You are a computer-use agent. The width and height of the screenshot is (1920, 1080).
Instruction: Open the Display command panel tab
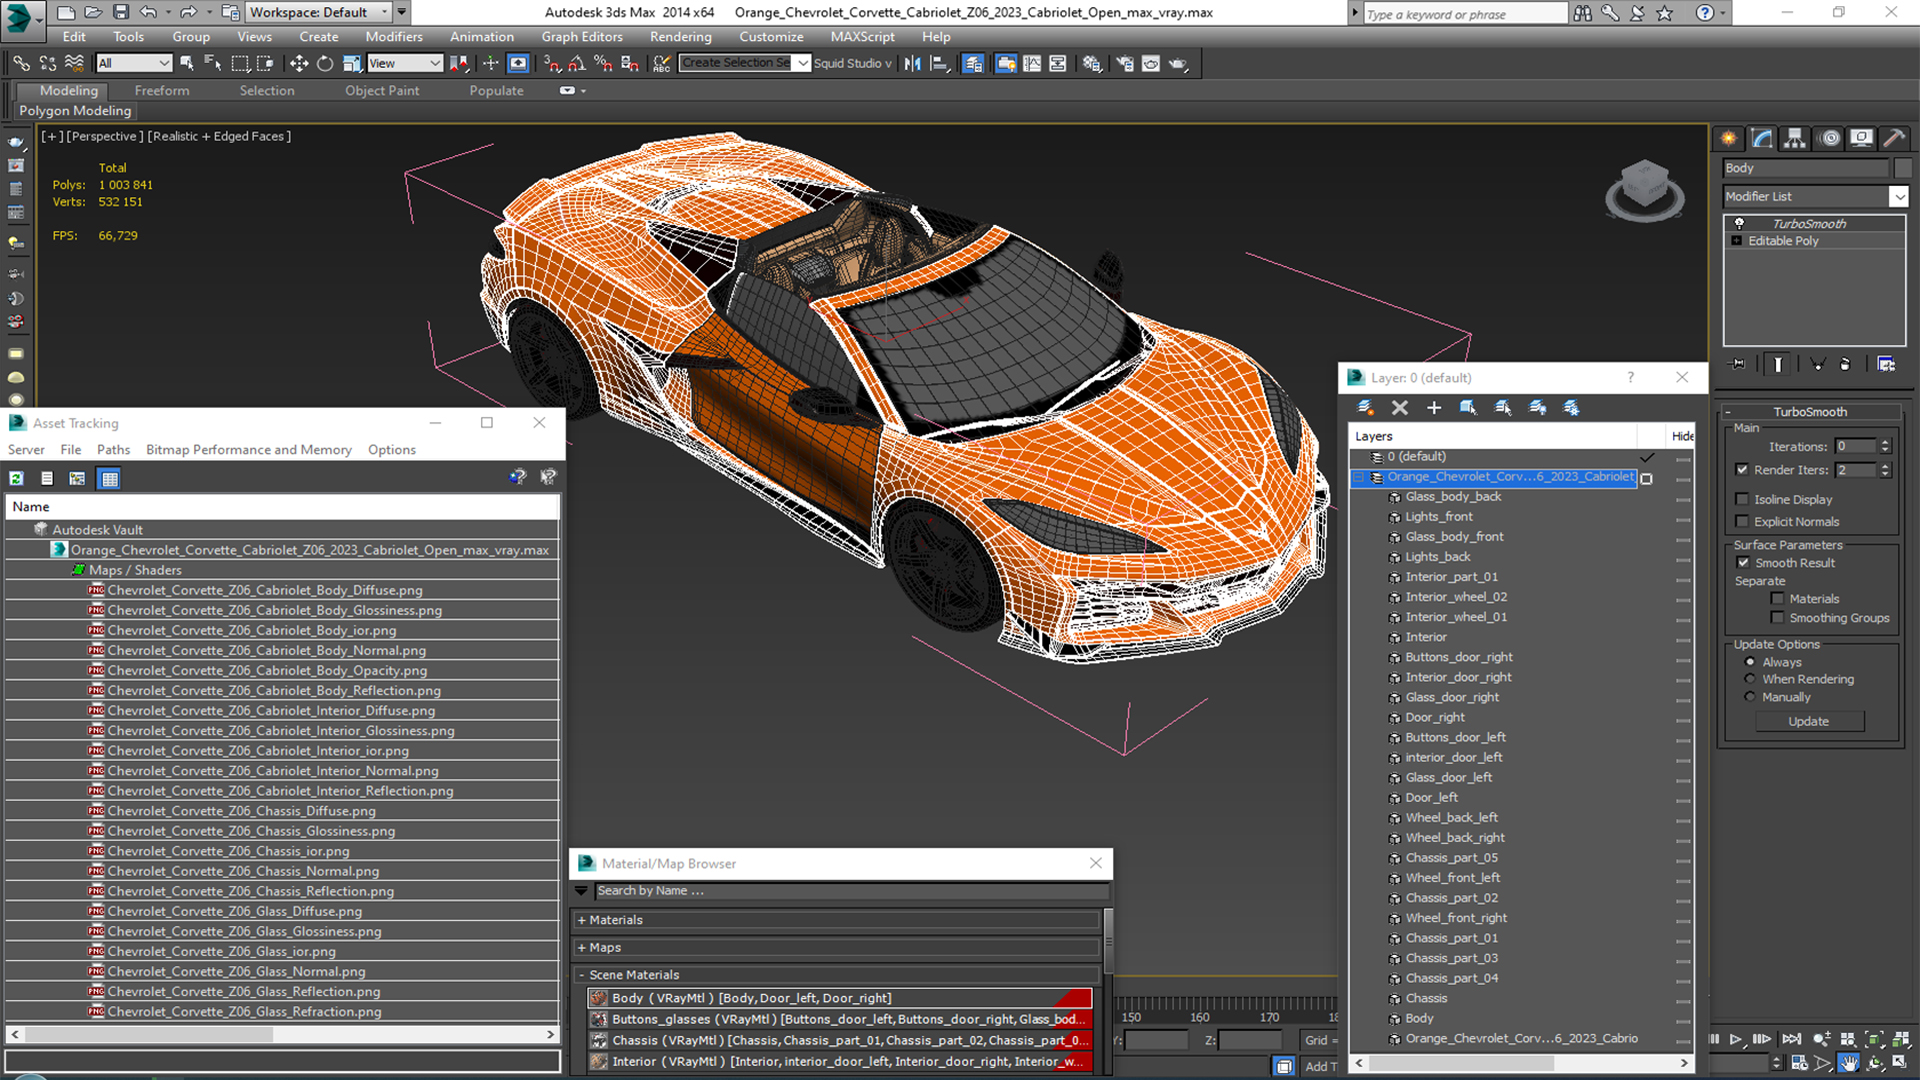coord(1861,138)
